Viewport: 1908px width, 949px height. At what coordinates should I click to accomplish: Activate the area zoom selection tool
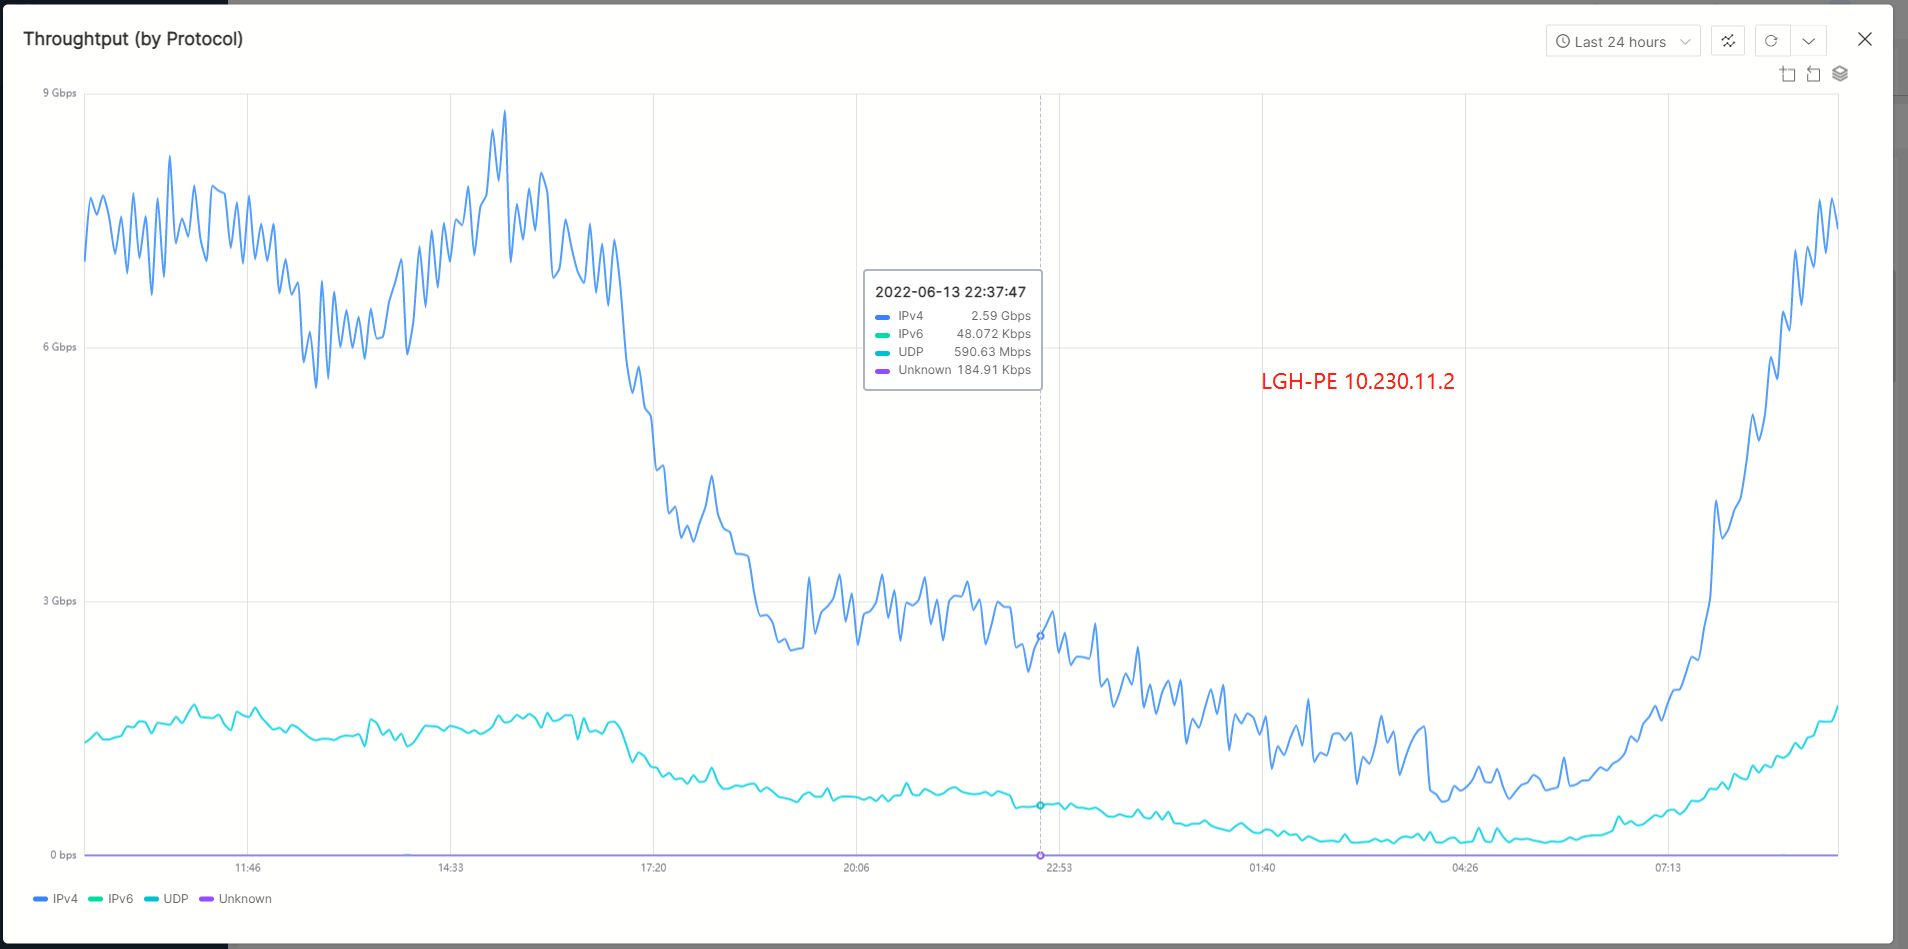(1788, 74)
